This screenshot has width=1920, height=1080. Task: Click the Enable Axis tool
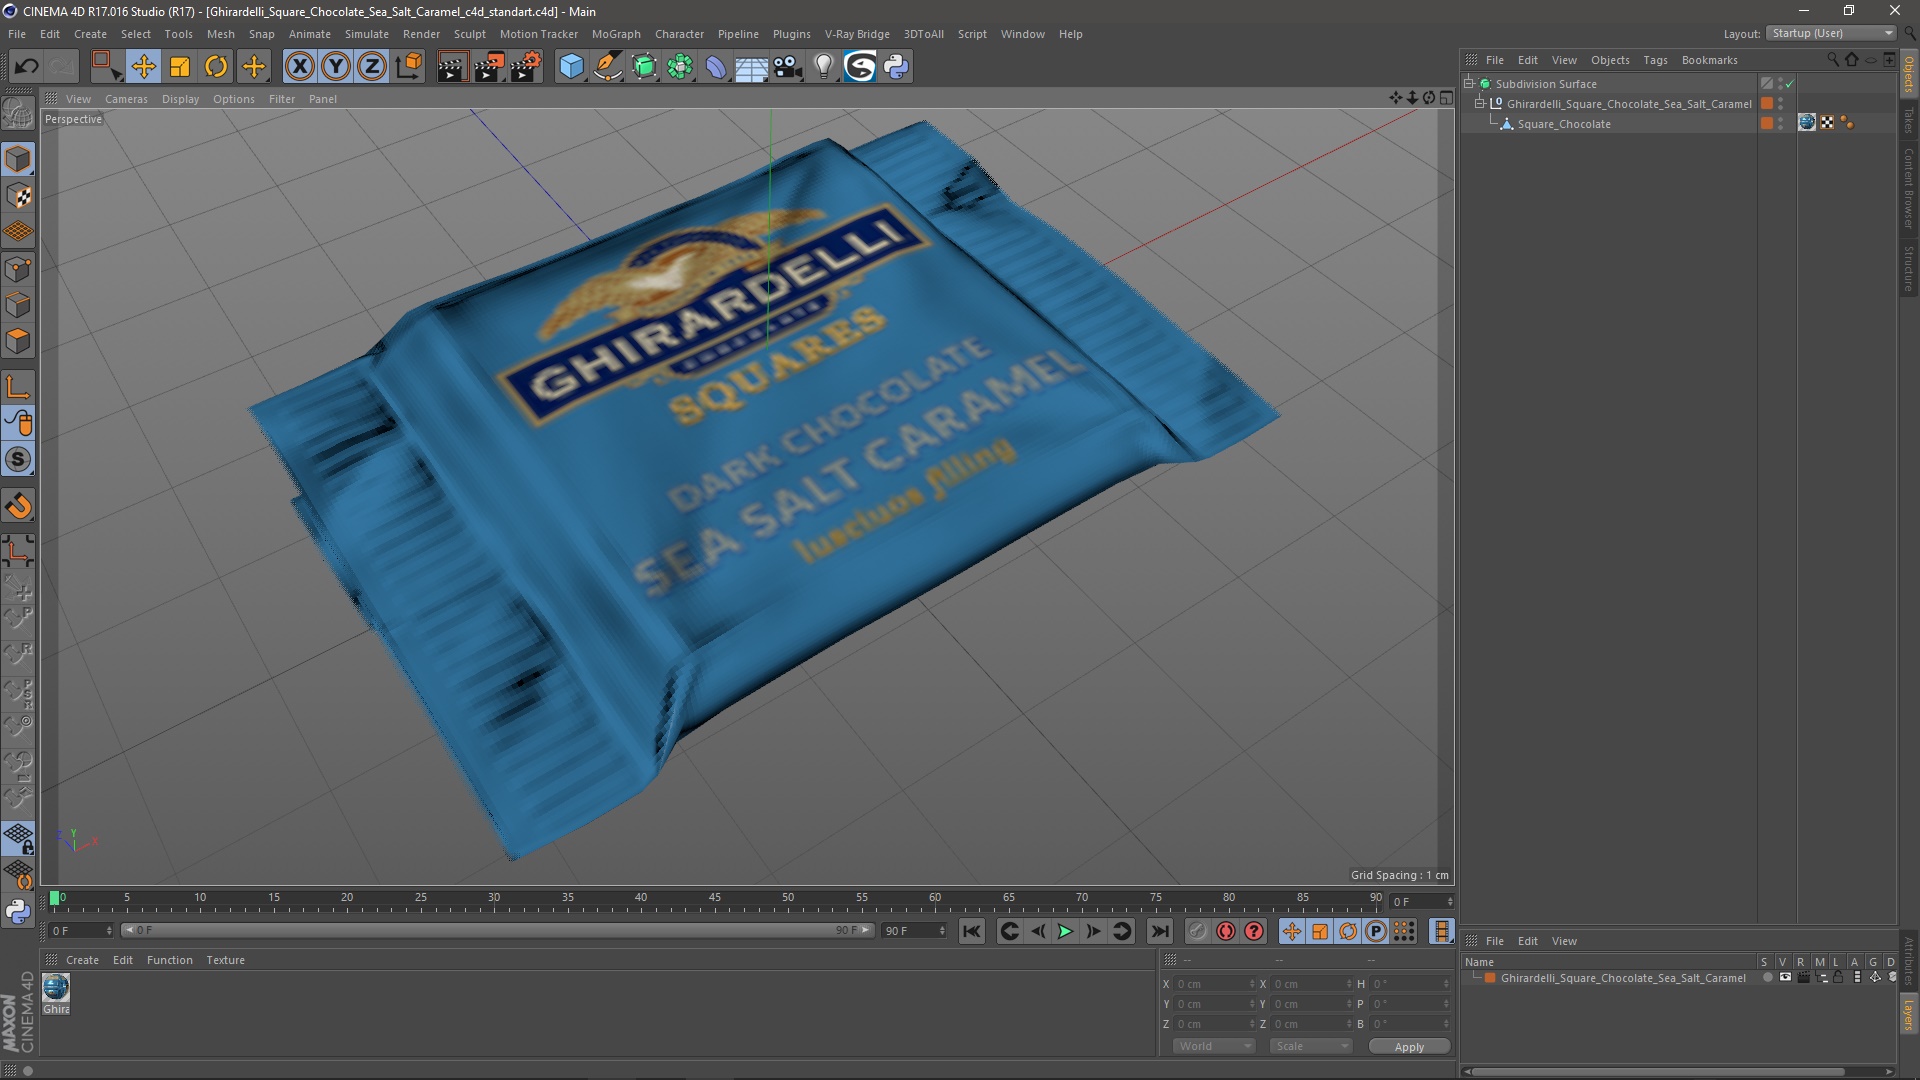click(18, 387)
